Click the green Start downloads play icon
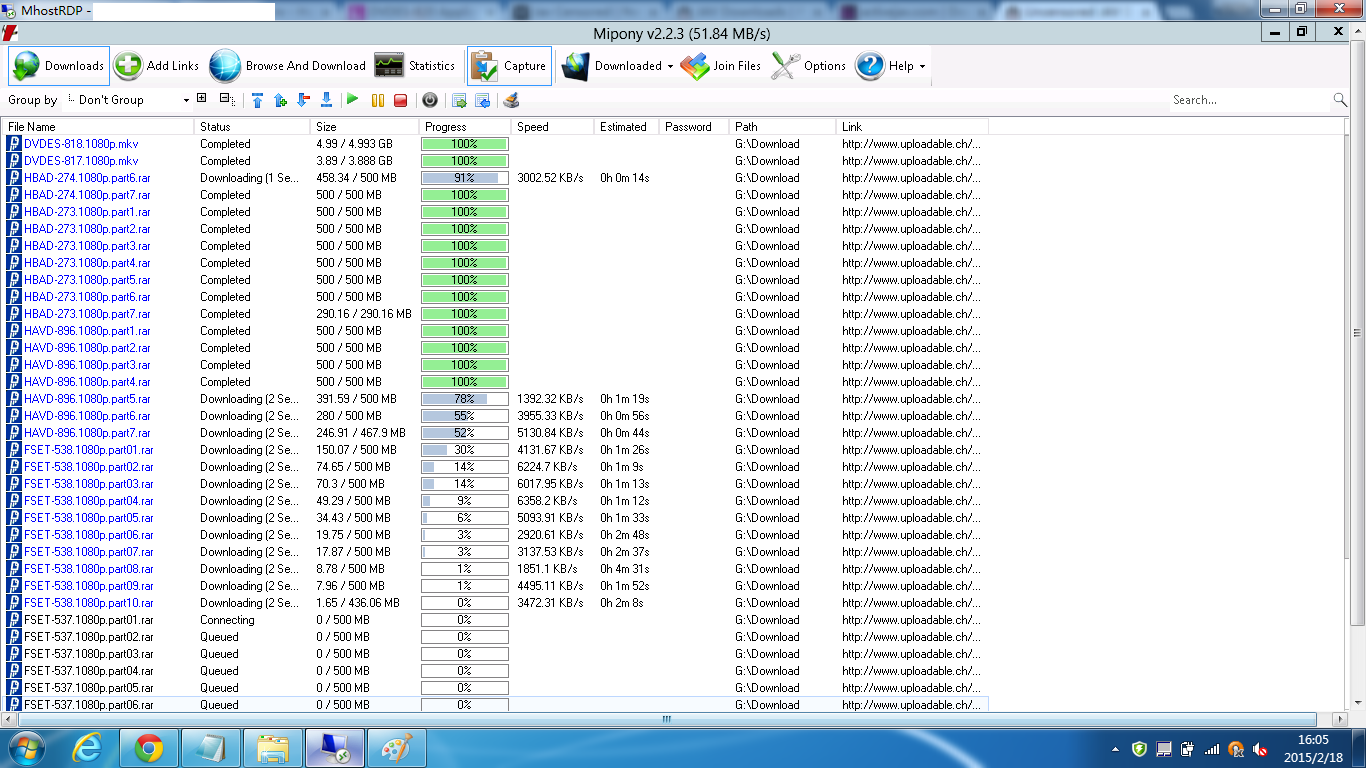1366x768 pixels. click(x=352, y=100)
